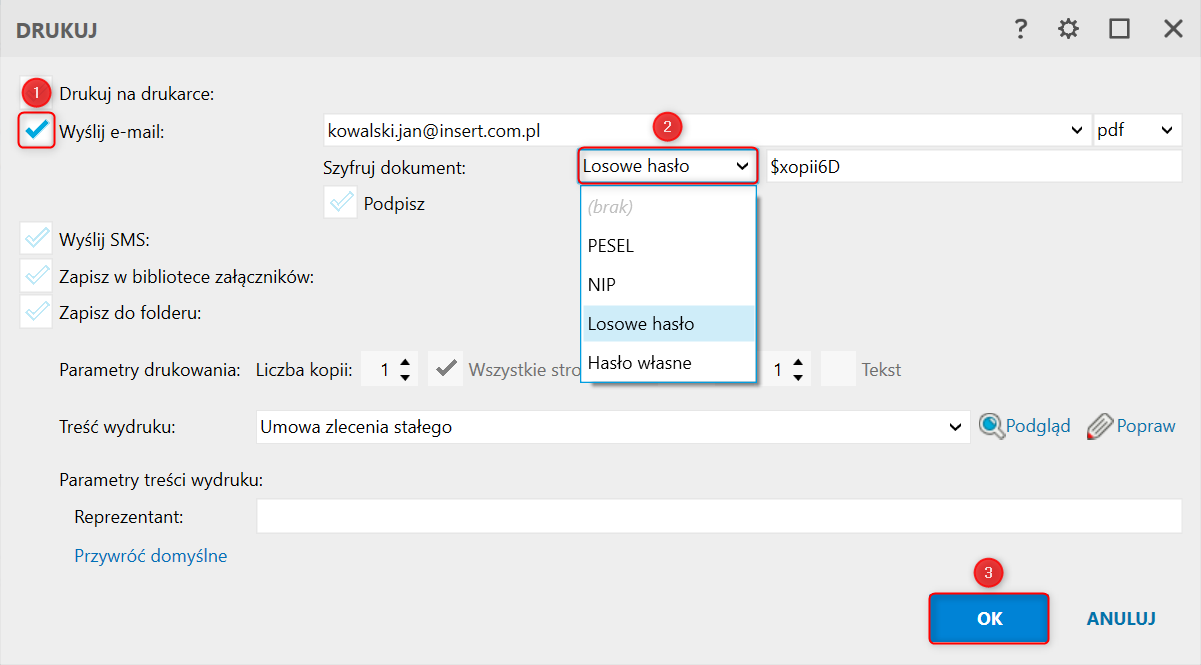Click the Reprezentant input field
Screen dimensions: 1201x665
coord(719,517)
